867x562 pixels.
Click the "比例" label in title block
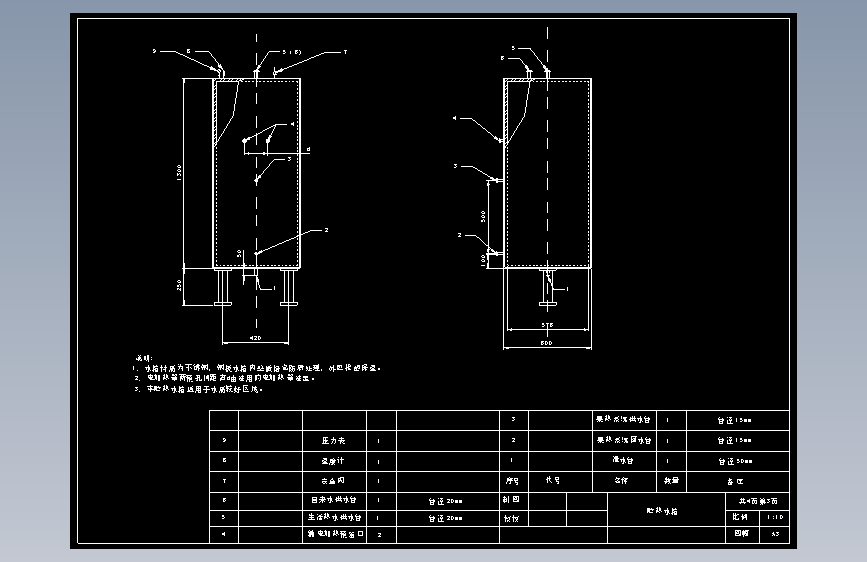(740, 517)
